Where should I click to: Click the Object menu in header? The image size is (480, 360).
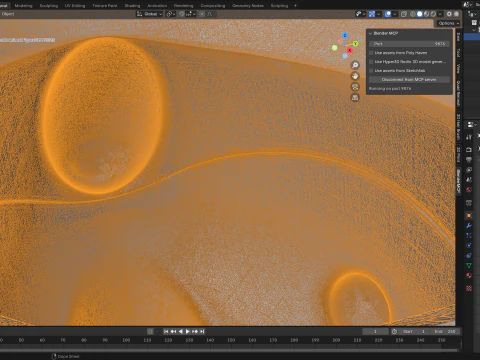click(x=8, y=14)
